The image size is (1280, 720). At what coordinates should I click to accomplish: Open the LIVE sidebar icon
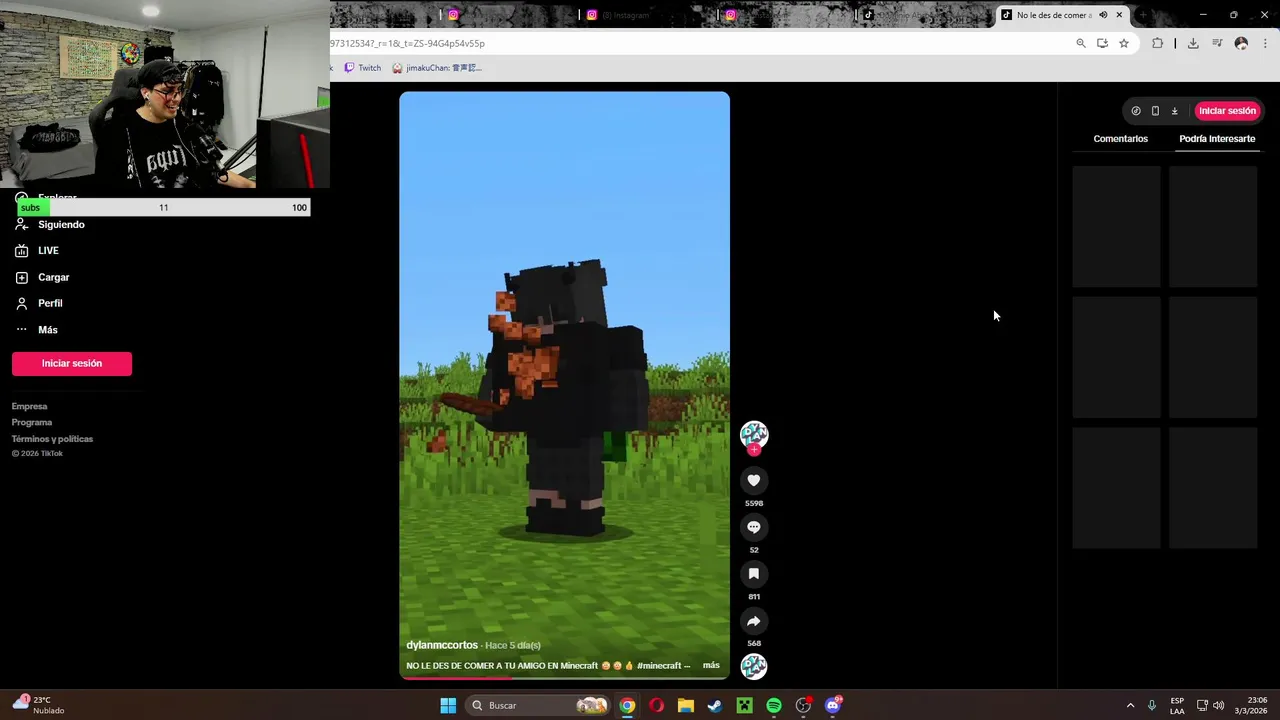pyautogui.click(x=21, y=251)
